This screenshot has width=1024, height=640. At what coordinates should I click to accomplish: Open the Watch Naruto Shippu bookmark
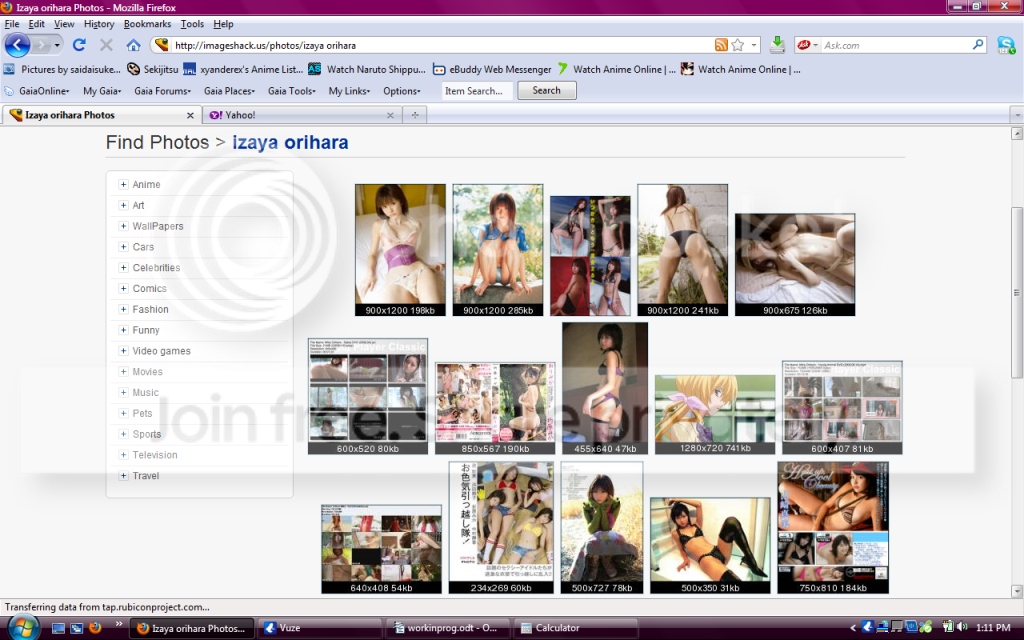coord(367,69)
